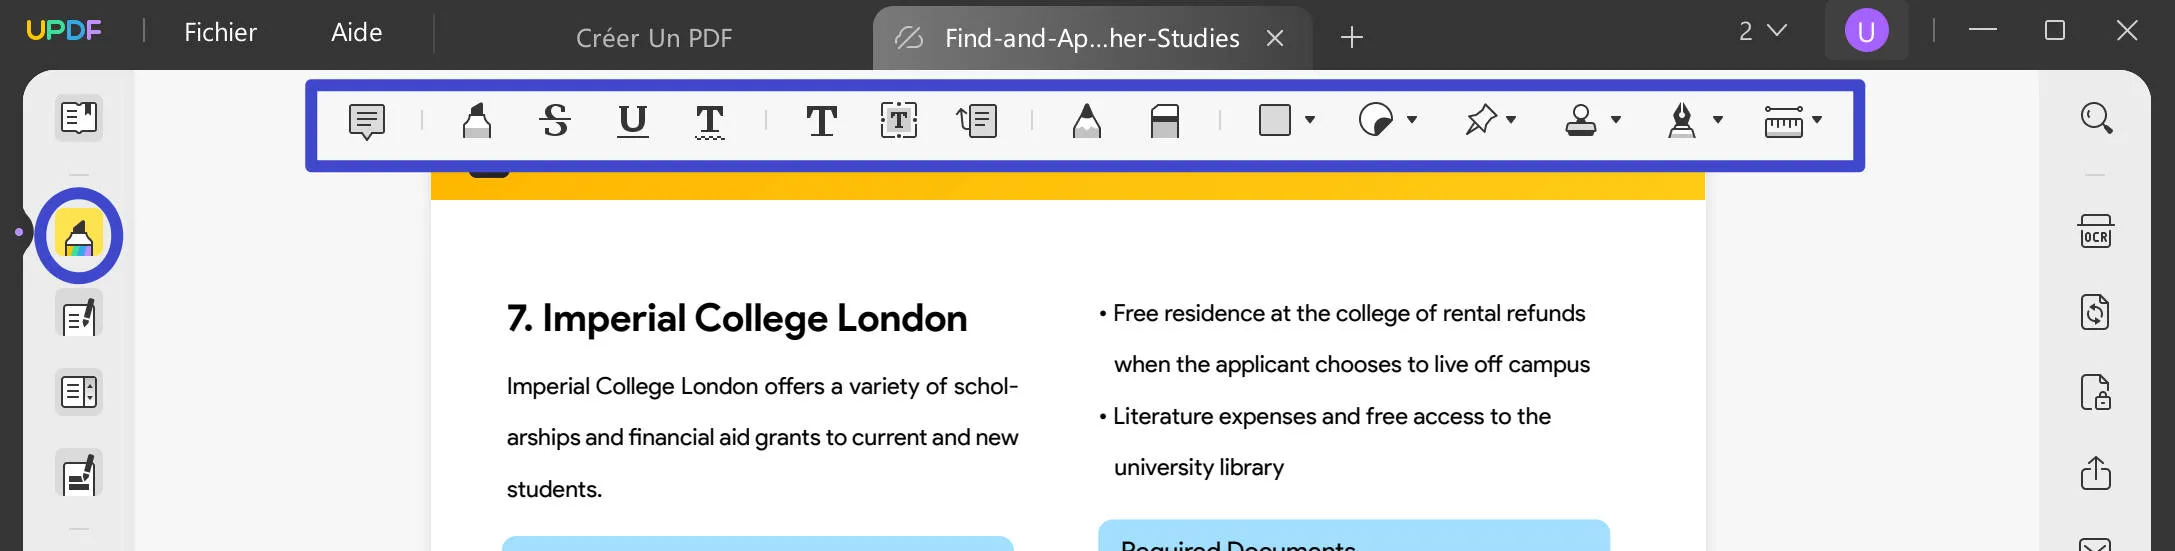Switch to the Find-and-Ap...her-Studies tab
Image resolution: width=2175 pixels, height=551 pixels.
[x=1092, y=38]
